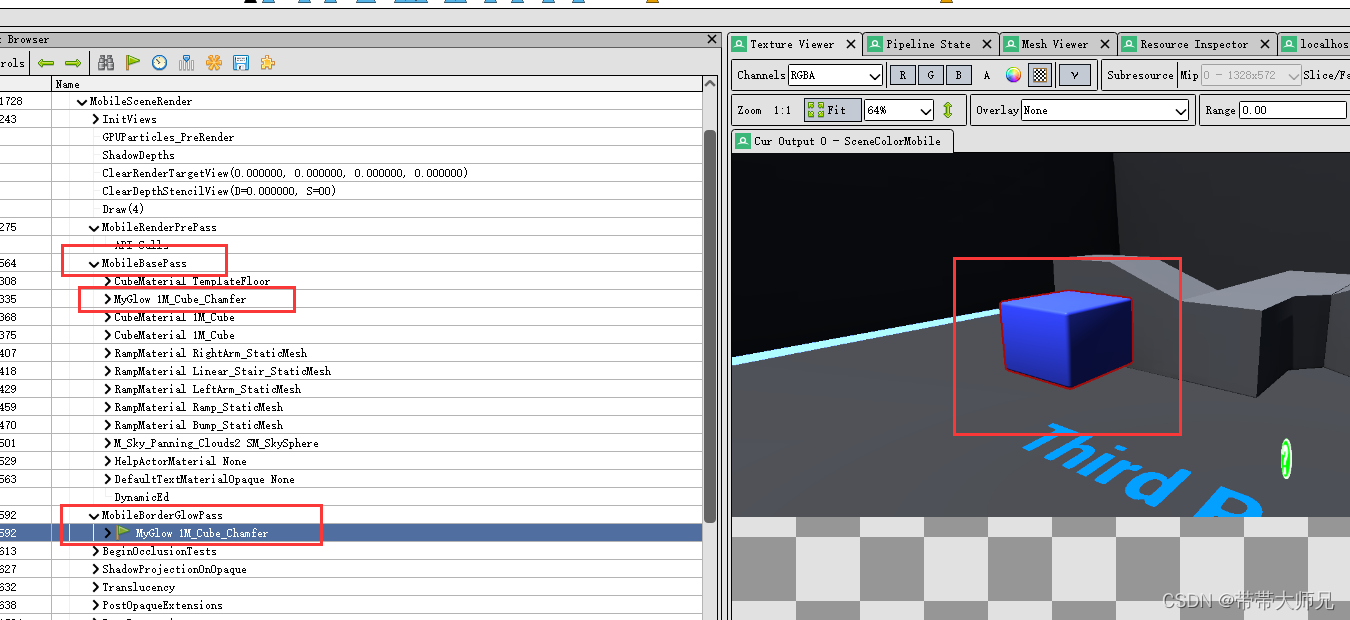Click the flag icon on selected MyGlow row

click(x=124, y=533)
